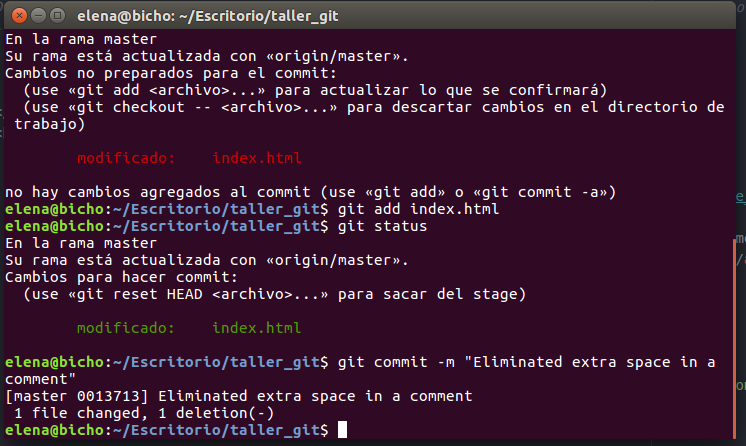
Task: Close the terminal window
Action: (19, 16)
